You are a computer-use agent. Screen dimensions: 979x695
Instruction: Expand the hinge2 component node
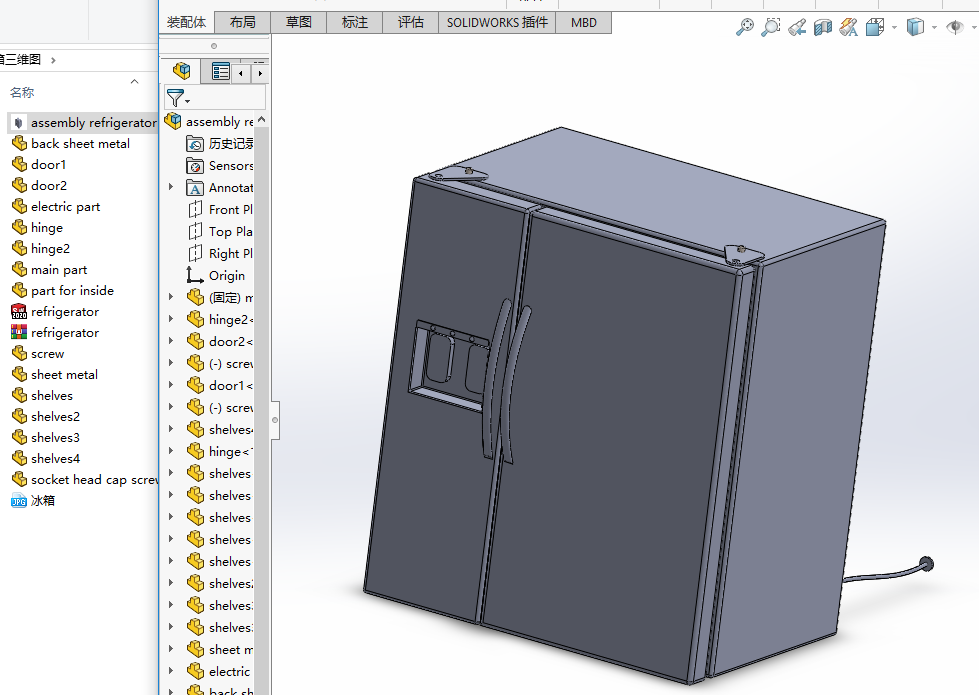[171, 320]
